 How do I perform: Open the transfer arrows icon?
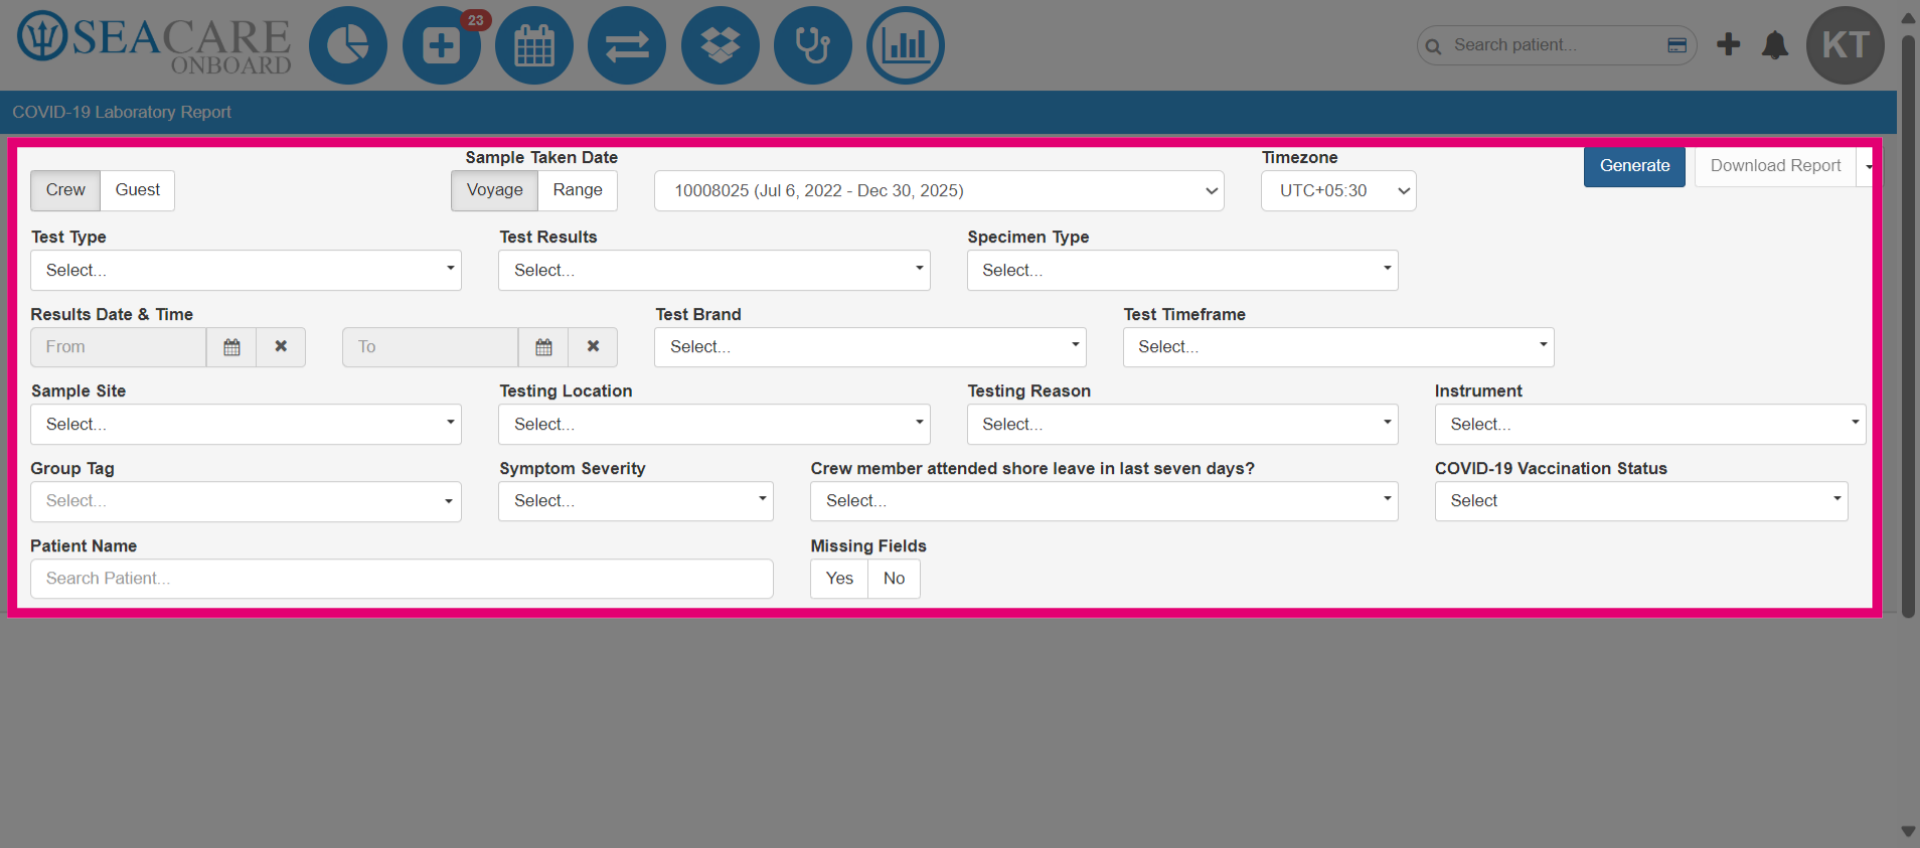point(627,45)
